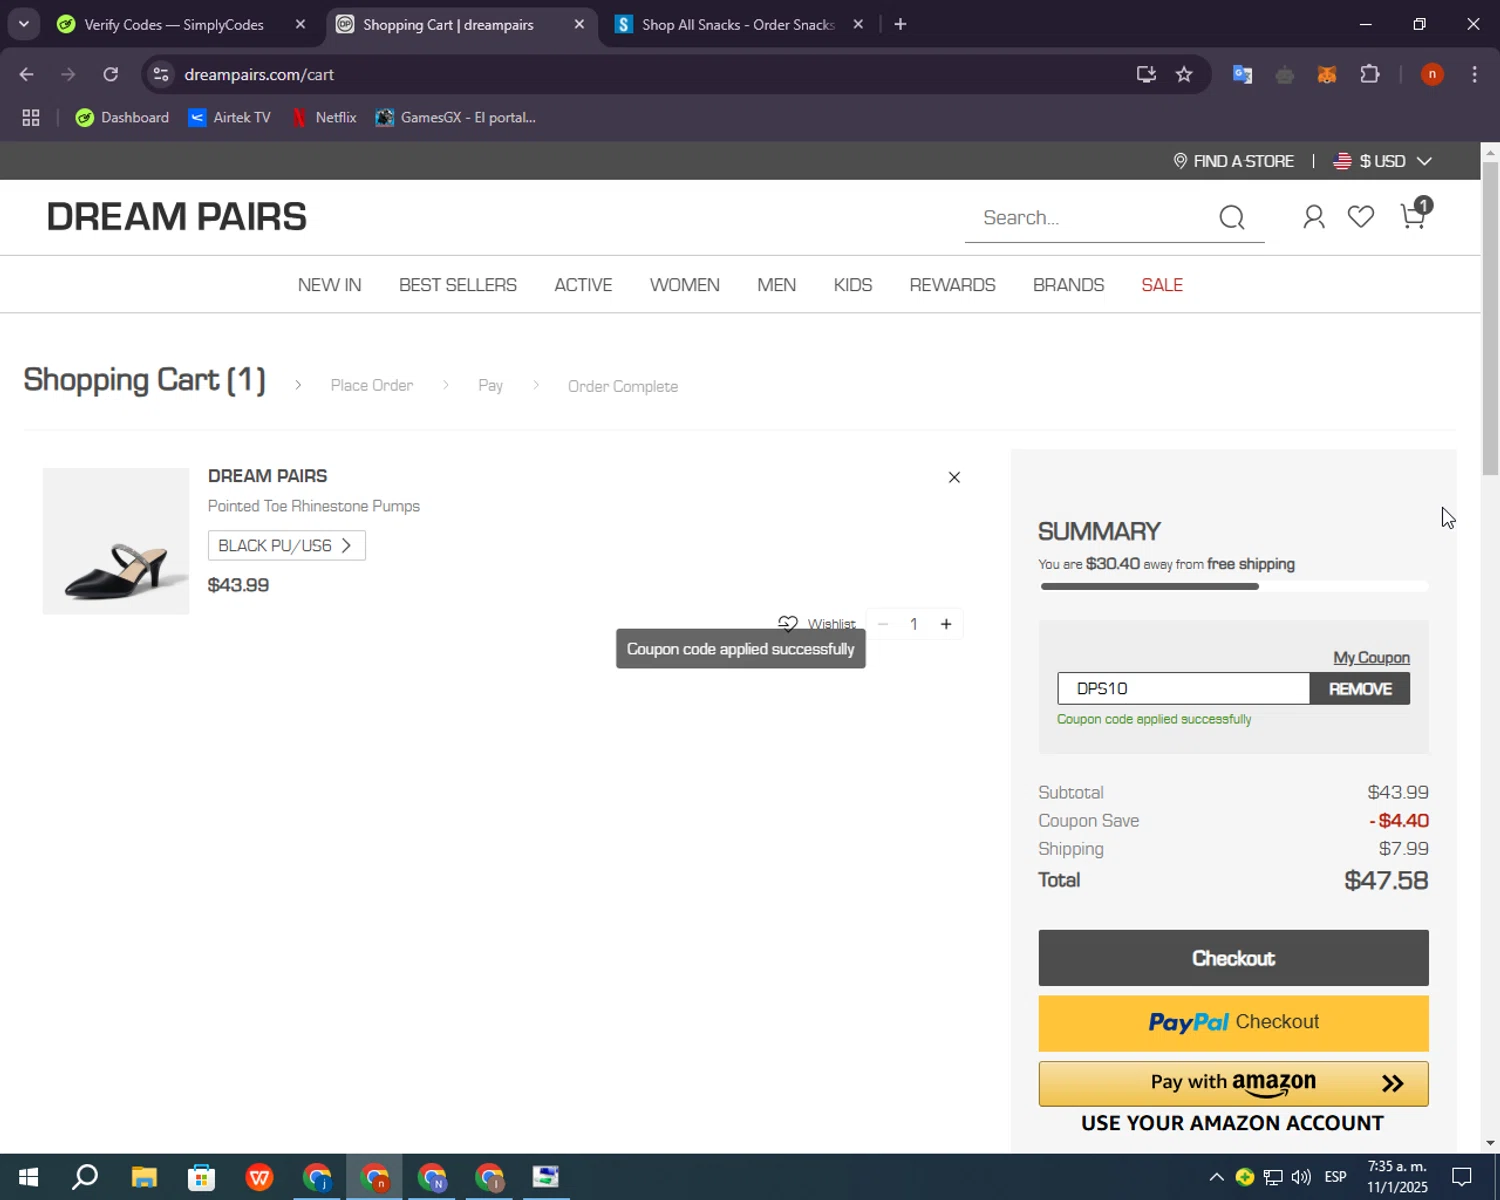Show hidden system tray icons
Screen dimensions: 1500x1200
coord(1216,1177)
